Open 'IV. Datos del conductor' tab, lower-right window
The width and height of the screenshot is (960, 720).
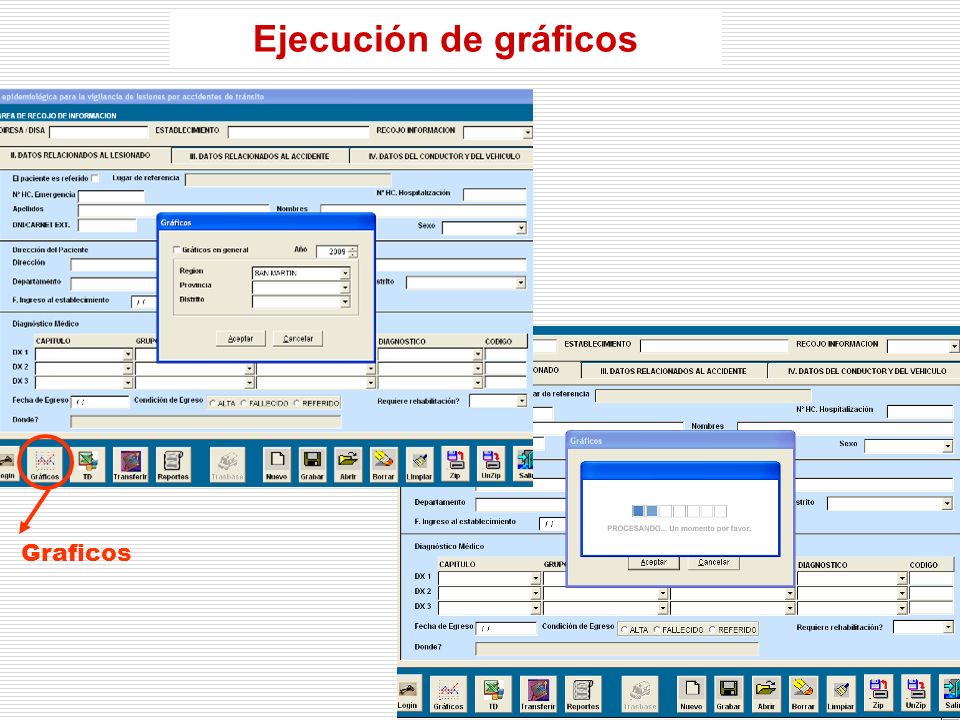[x=866, y=371]
